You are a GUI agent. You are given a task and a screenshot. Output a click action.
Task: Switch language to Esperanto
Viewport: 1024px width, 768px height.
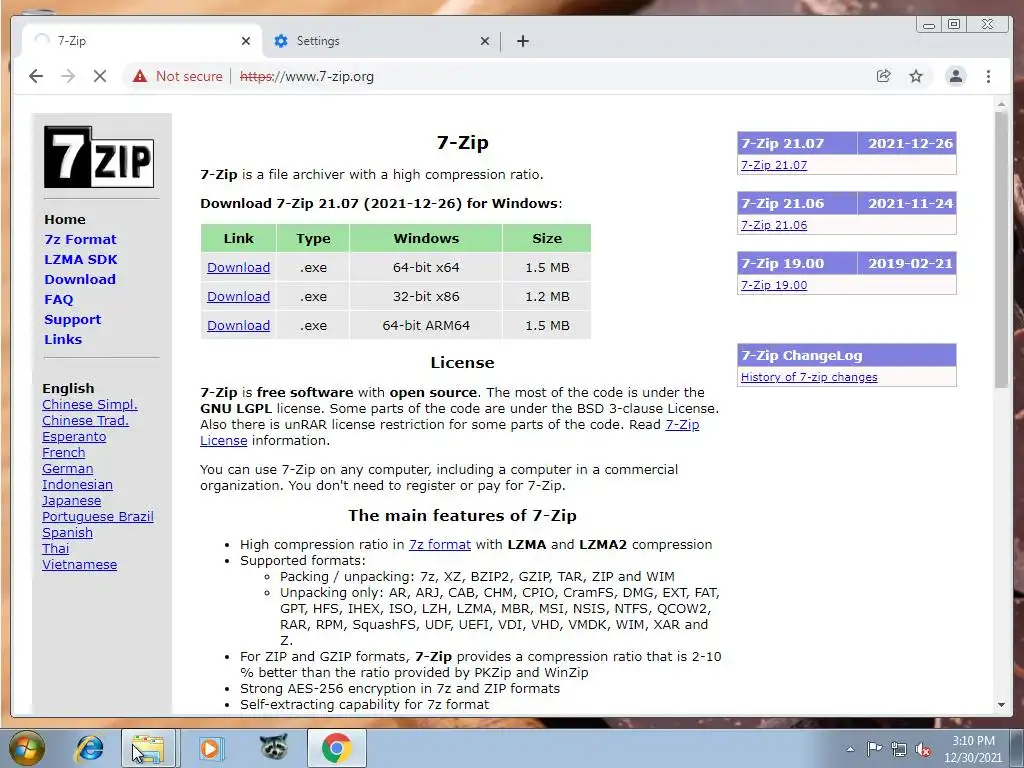(74, 437)
